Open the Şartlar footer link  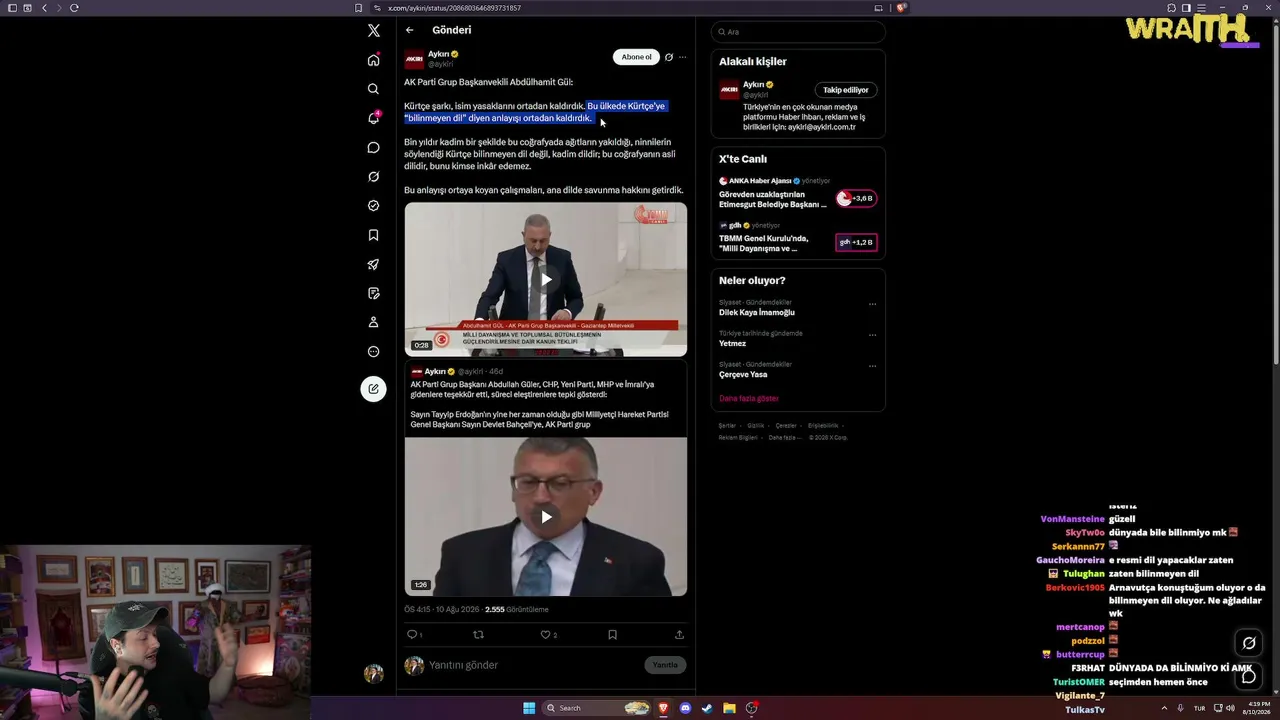coord(726,426)
